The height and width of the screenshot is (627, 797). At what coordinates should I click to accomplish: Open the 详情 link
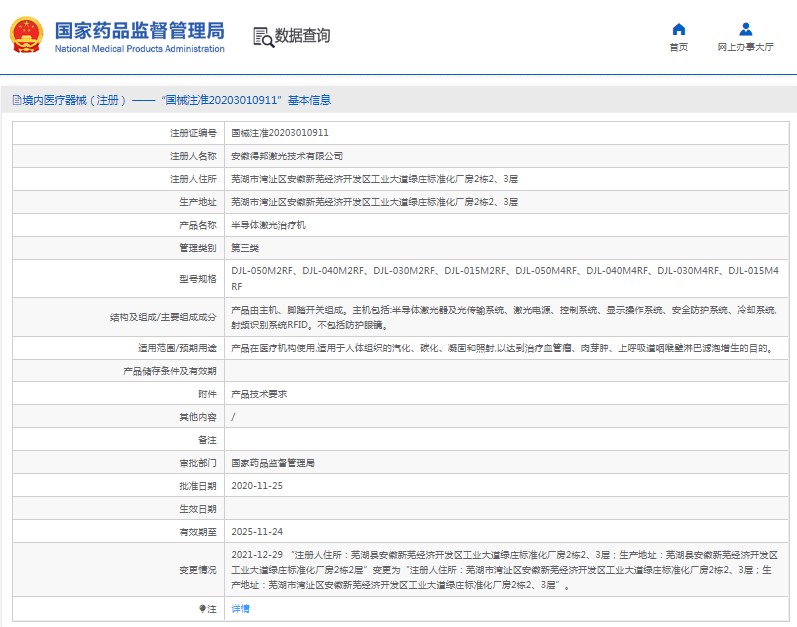(240, 608)
